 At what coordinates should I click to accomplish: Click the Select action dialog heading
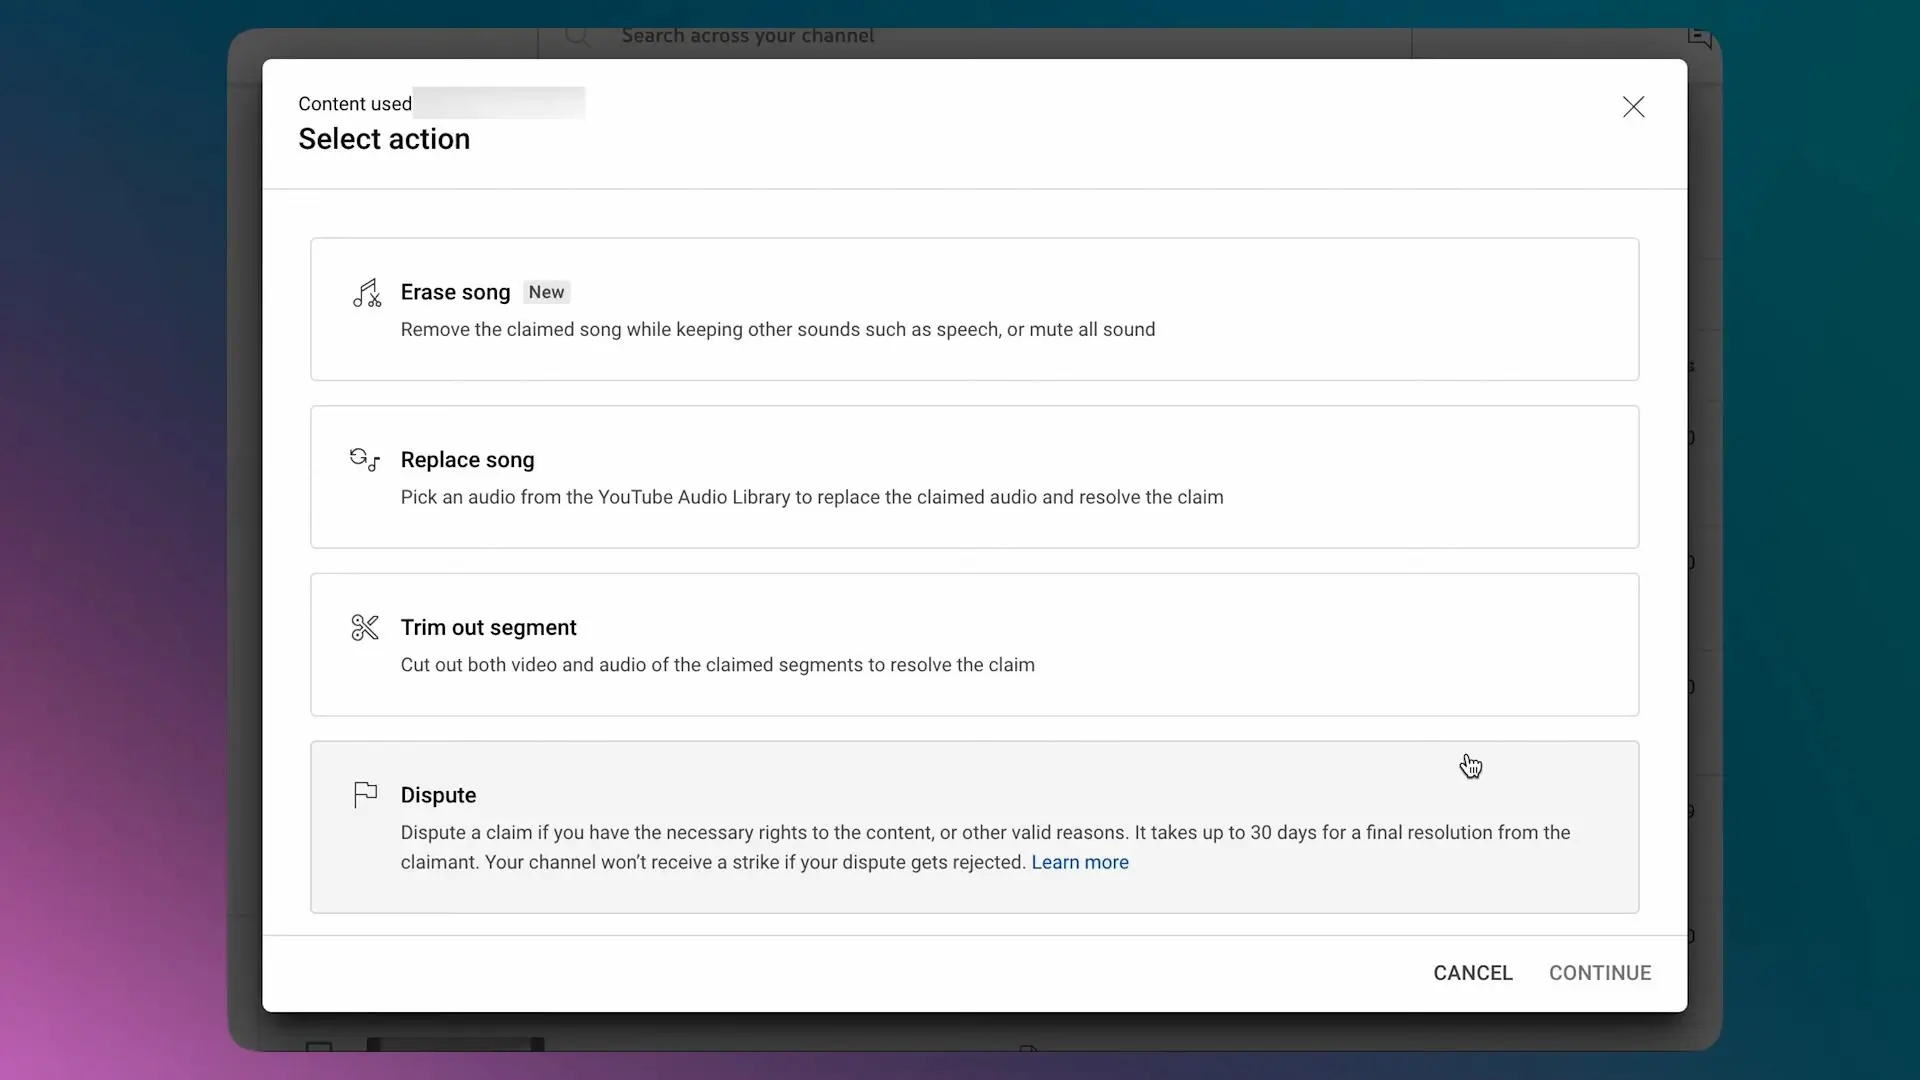(x=384, y=139)
